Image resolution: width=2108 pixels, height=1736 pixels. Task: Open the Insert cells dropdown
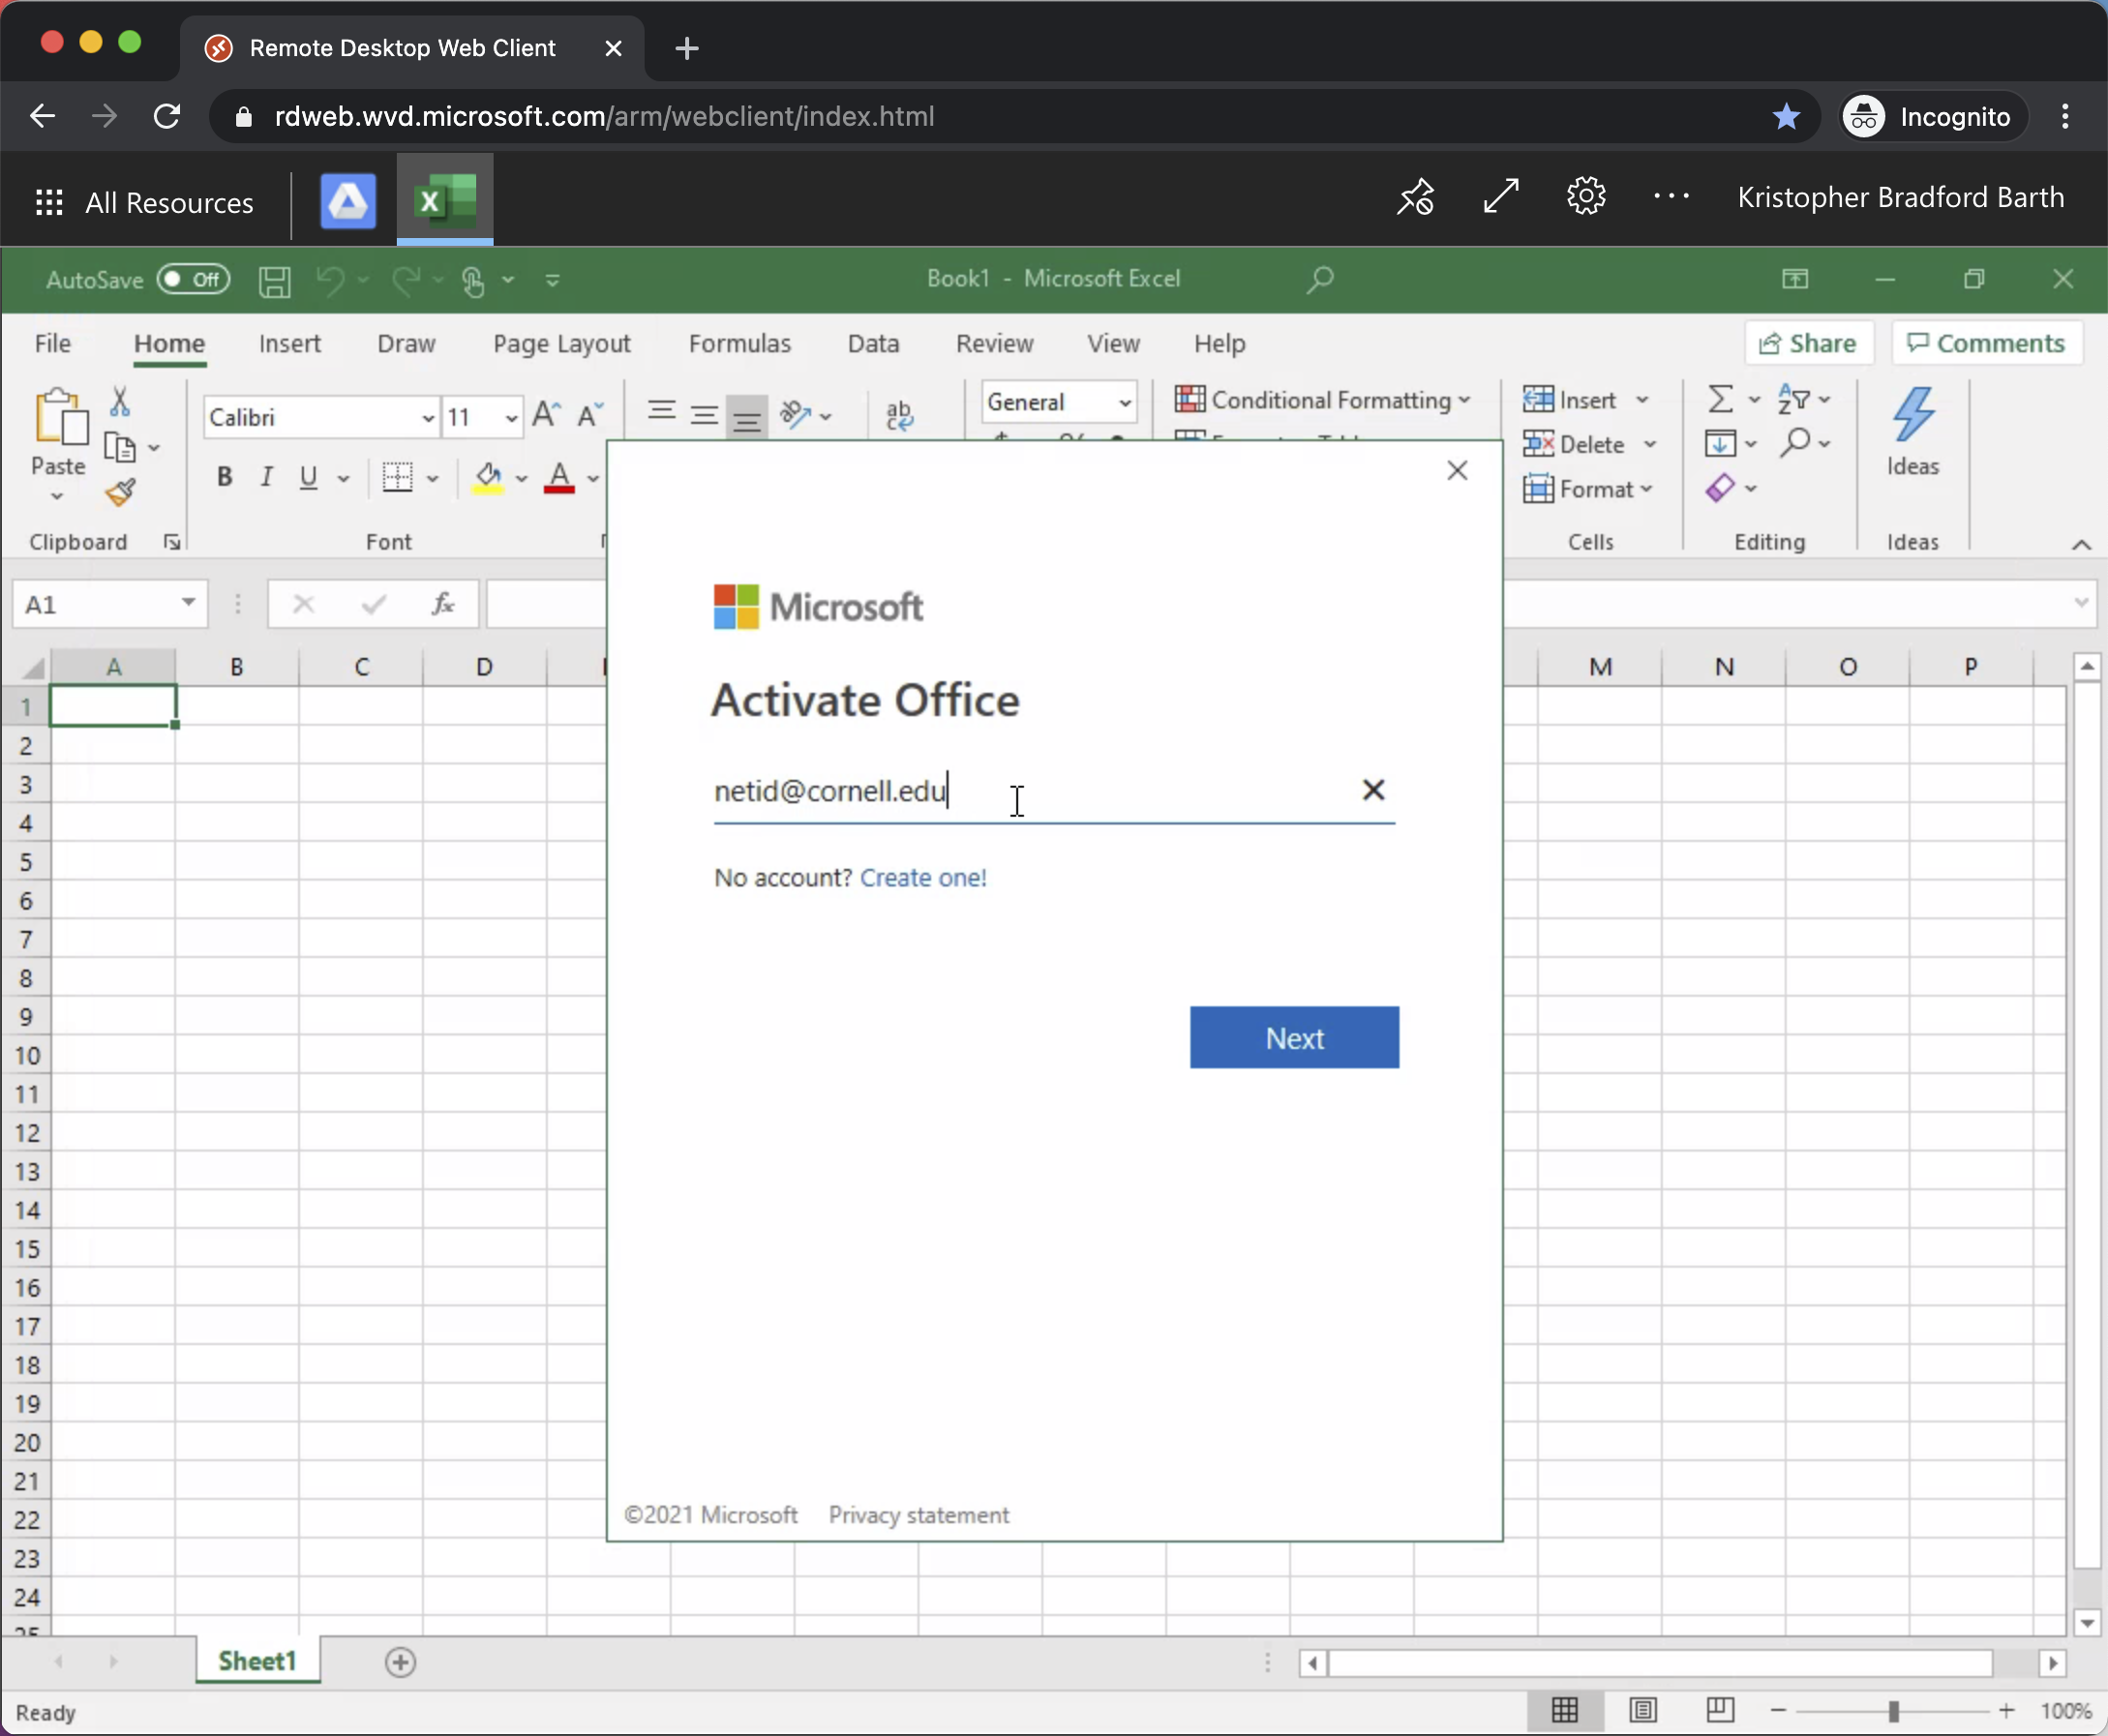(x=1642, y=400)
